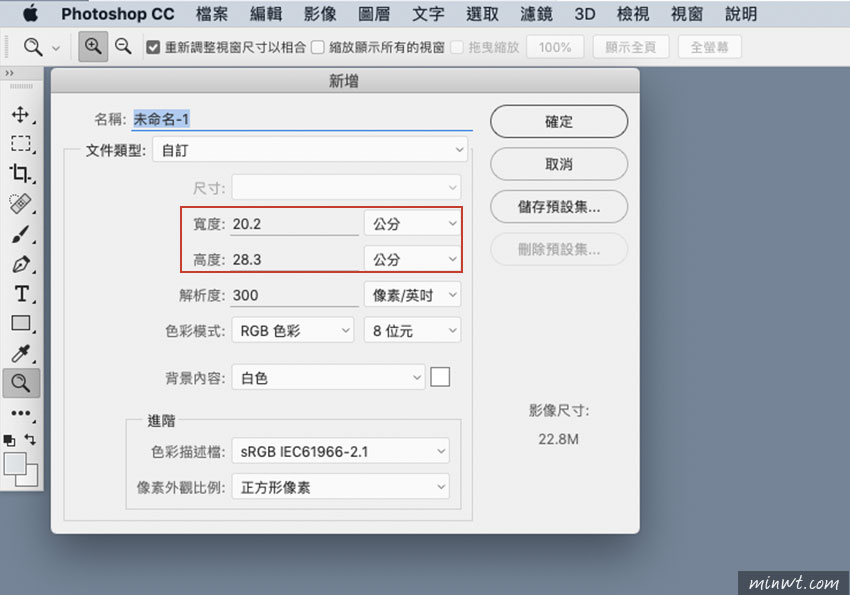The image size is (850, 595).
Task: Open the 高度 unit dropdown
Action: (413, 259)
